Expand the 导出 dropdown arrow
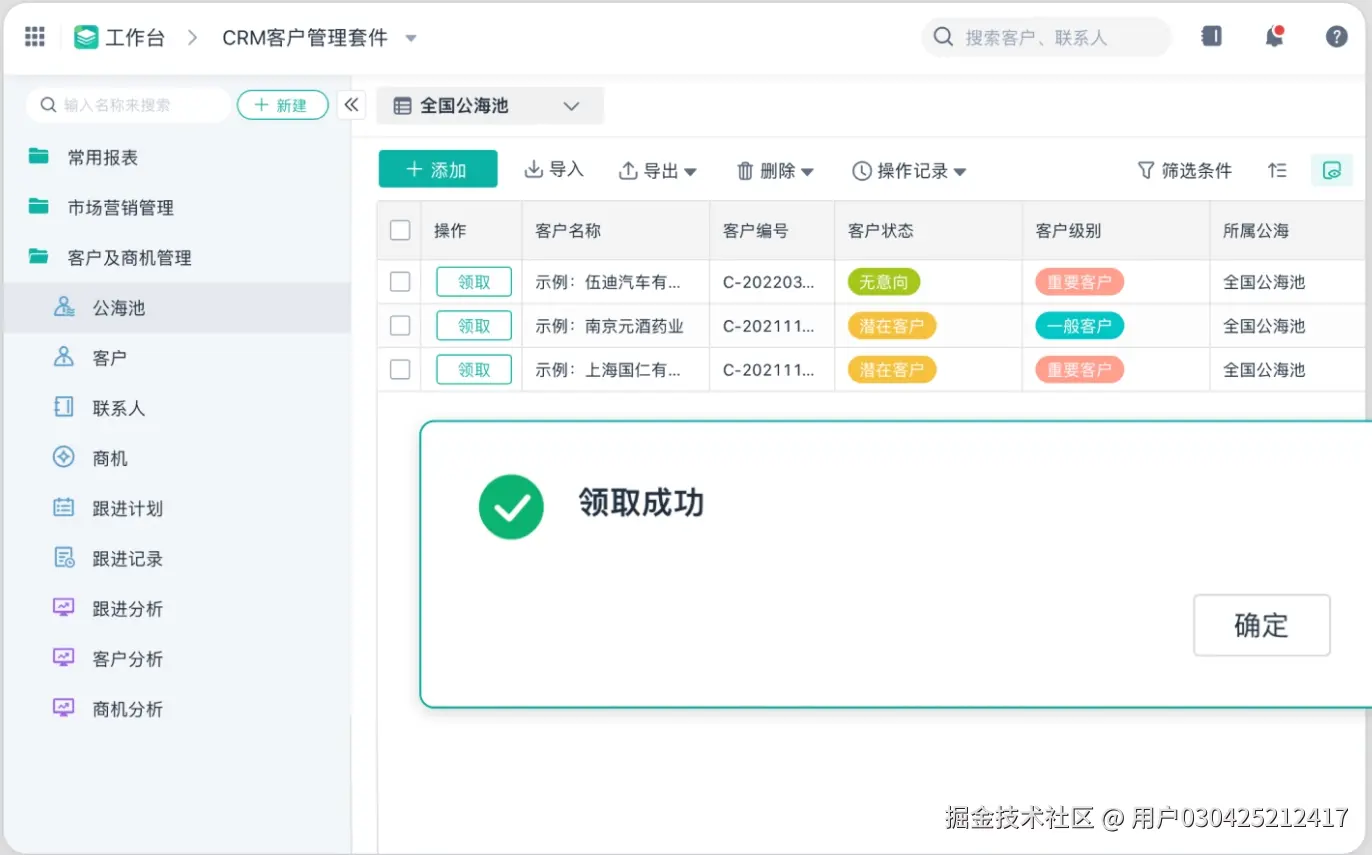 [x=689, y=170]
